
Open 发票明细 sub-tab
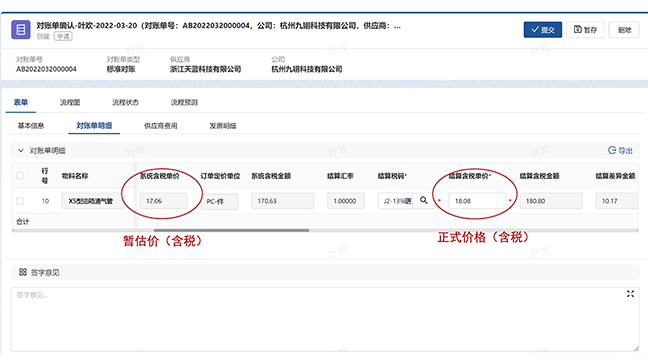point(223,126)
